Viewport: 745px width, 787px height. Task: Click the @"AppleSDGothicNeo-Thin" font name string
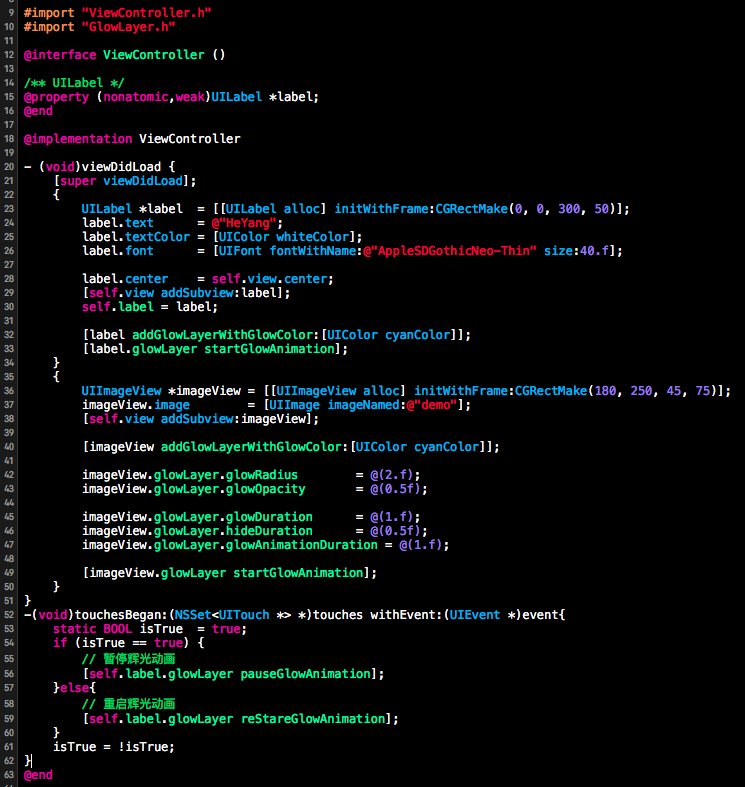click(x=450, y=251)
